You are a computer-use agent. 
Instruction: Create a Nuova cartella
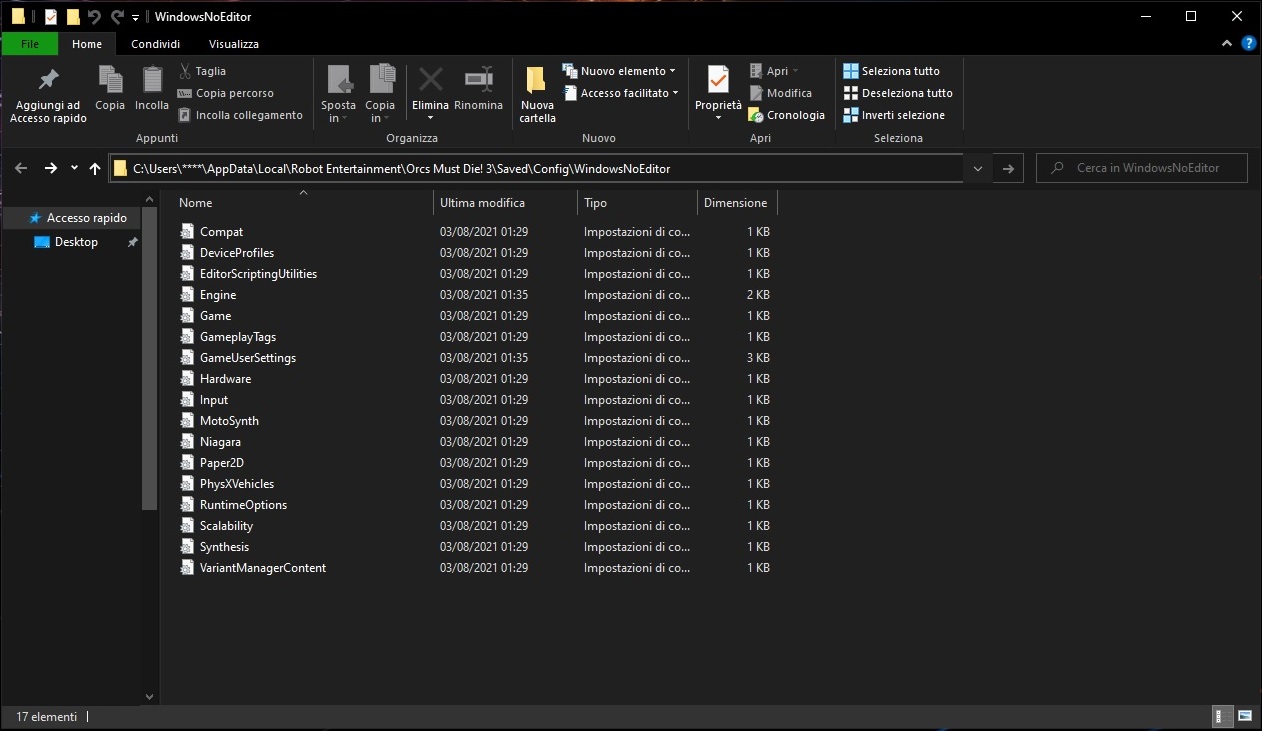537,95
